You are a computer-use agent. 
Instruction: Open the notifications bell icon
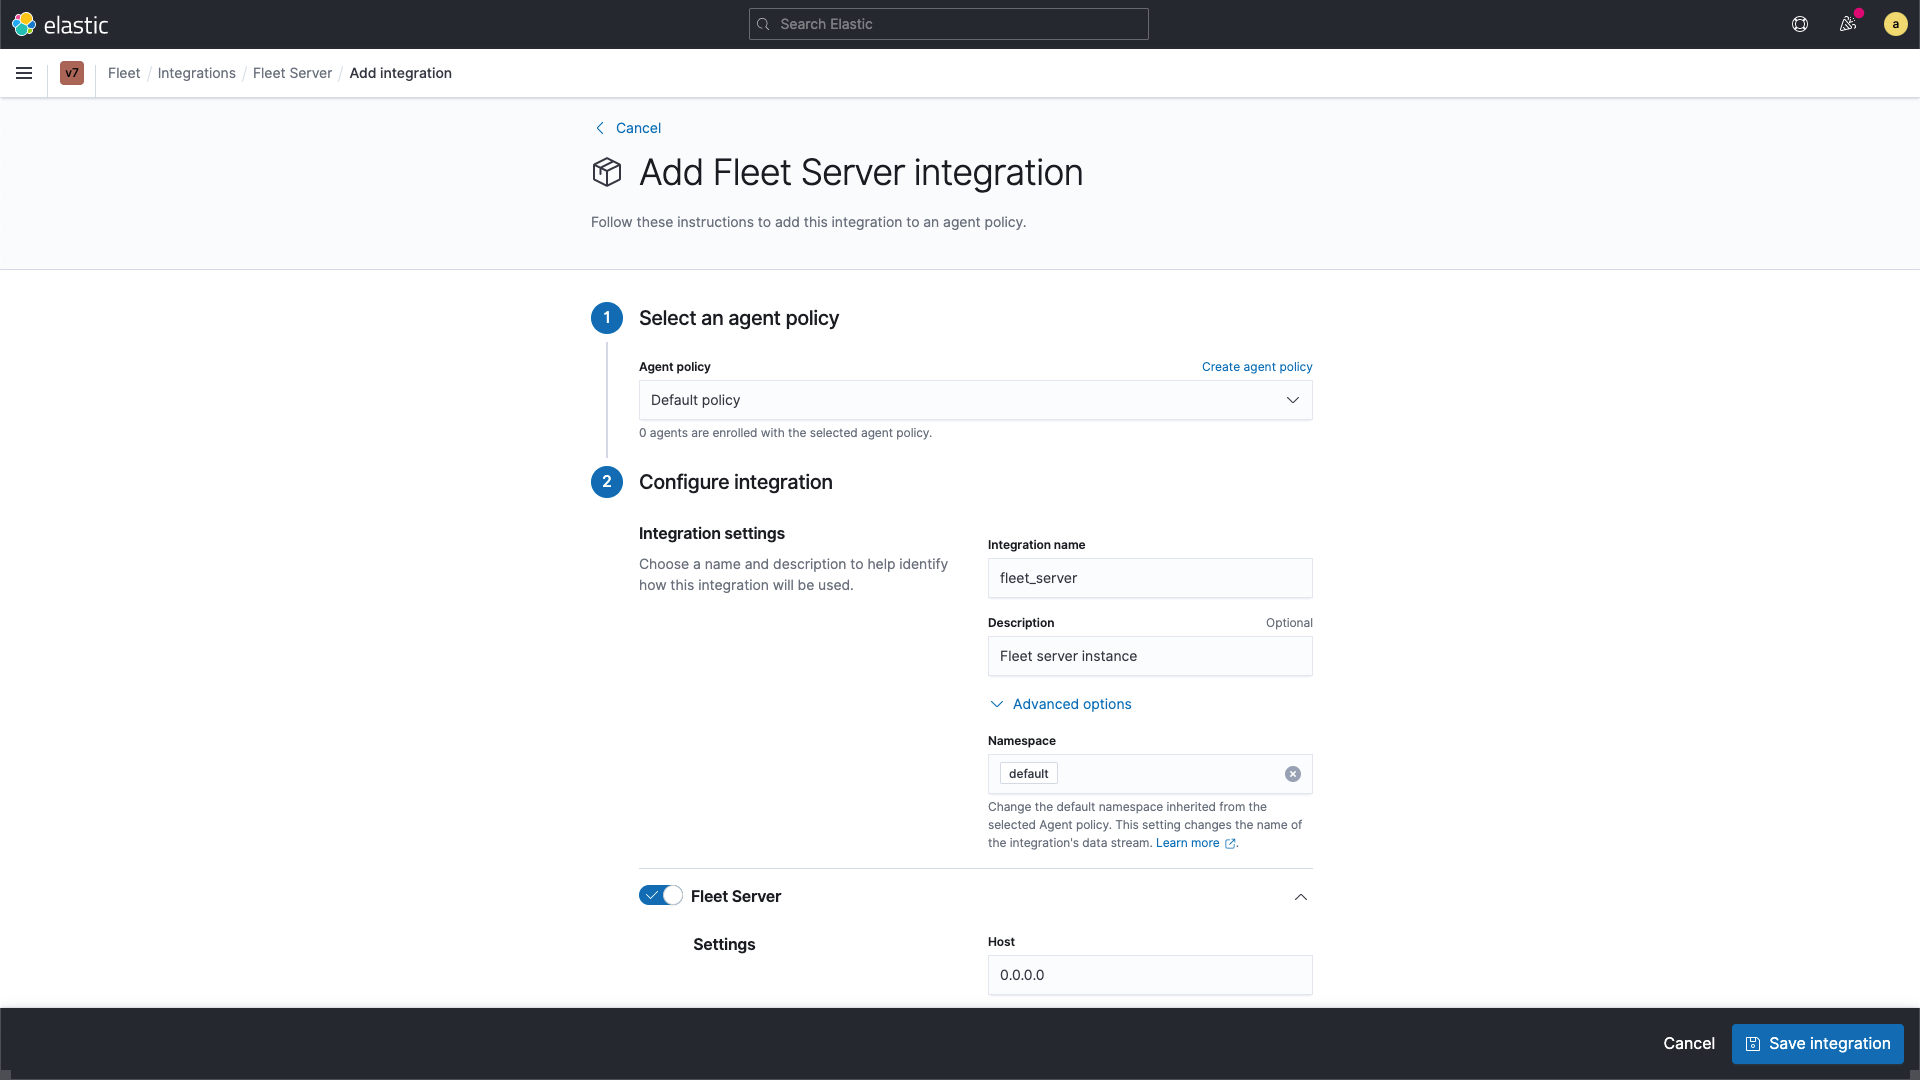tap(1847, 24)
